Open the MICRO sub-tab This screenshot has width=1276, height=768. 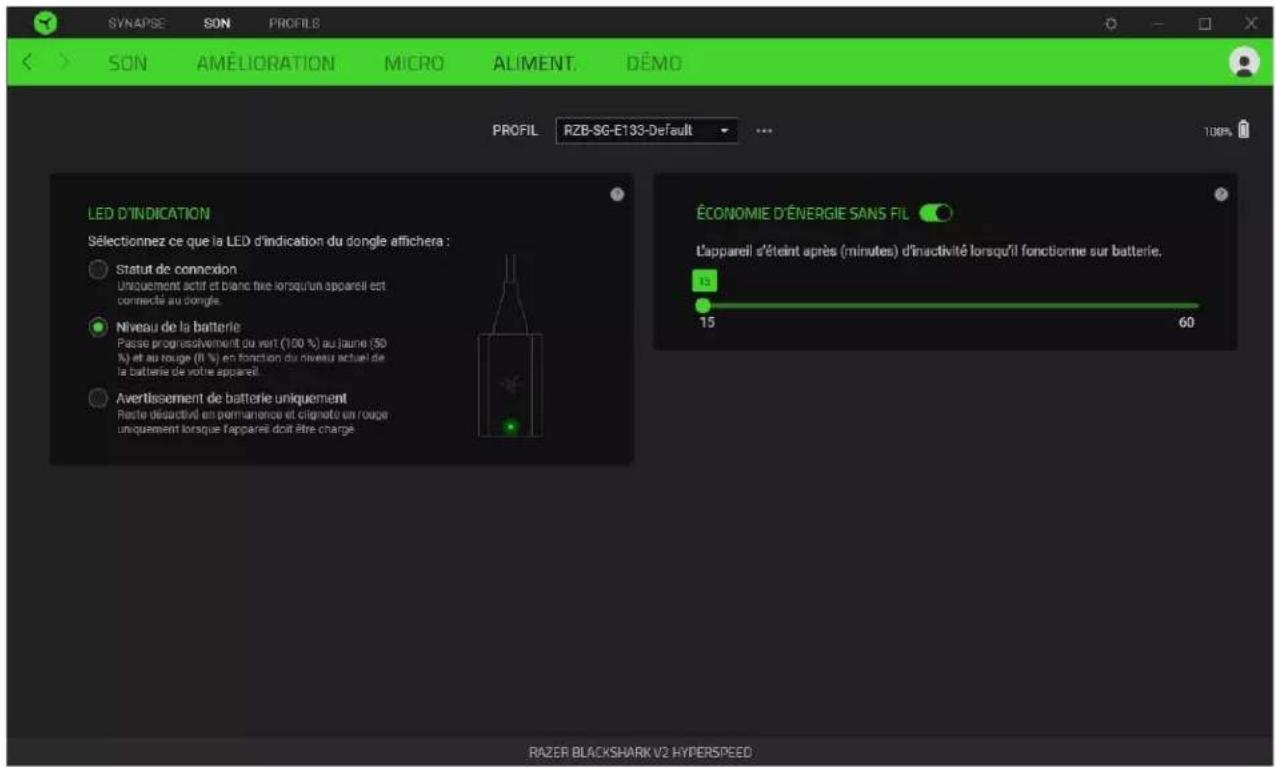[x=414, y=63]
